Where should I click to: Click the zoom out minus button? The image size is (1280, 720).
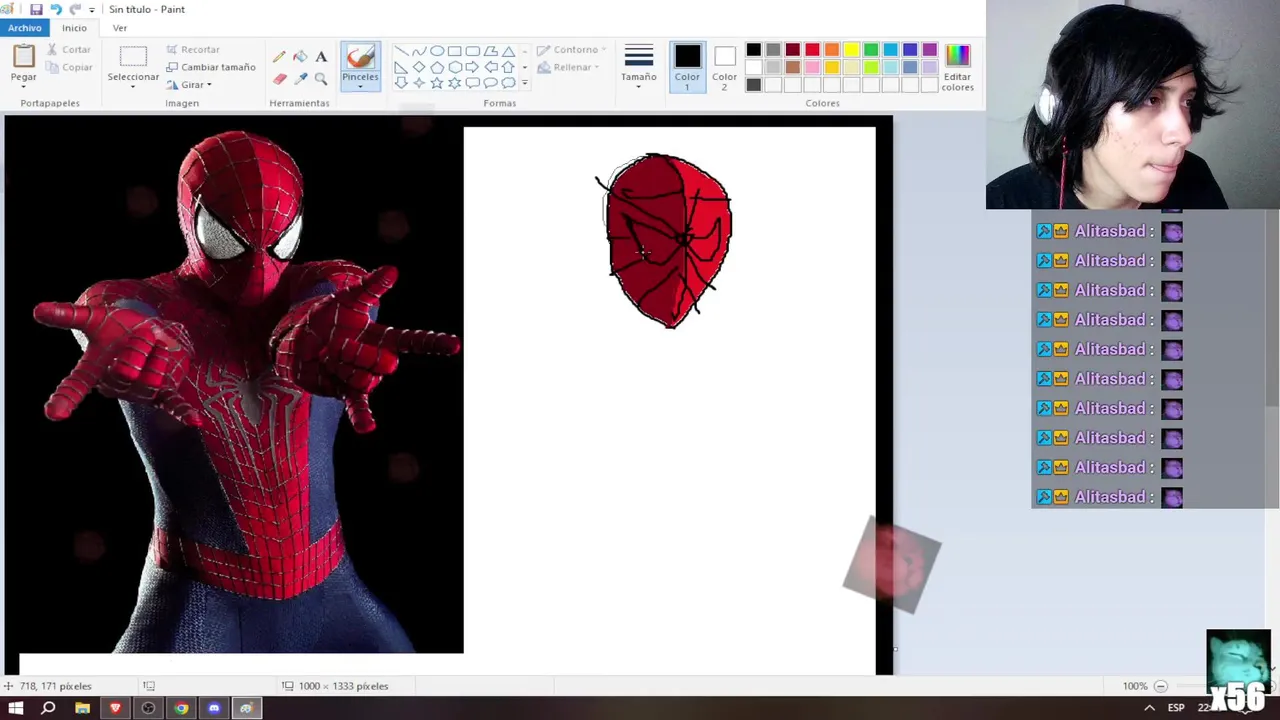pos(1160,686)
